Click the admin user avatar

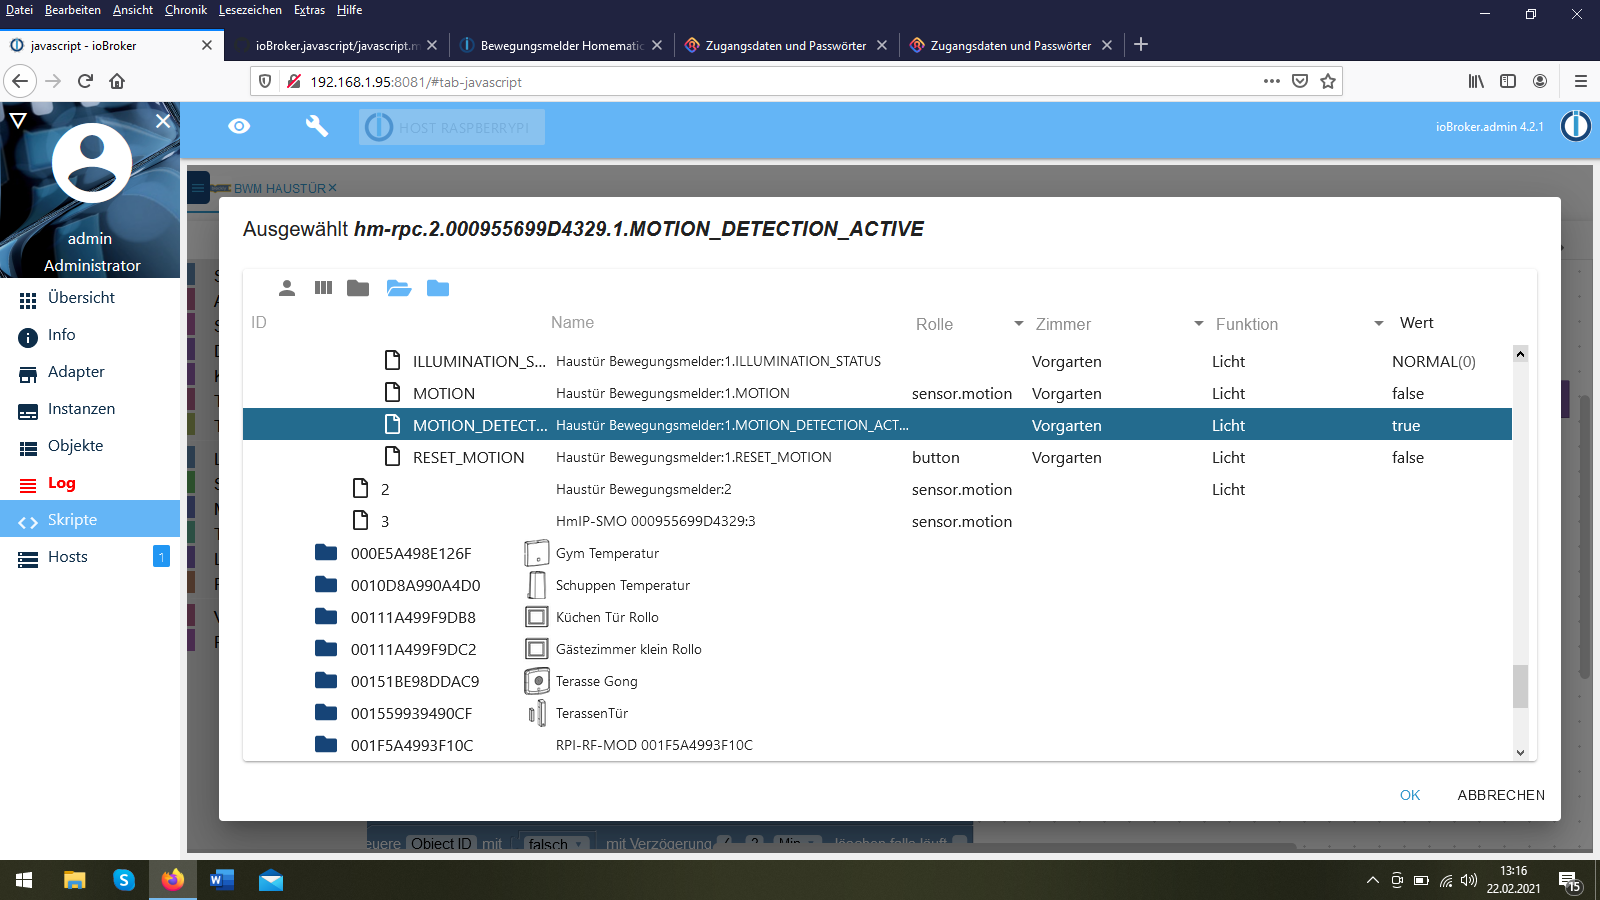pos(91,163)
